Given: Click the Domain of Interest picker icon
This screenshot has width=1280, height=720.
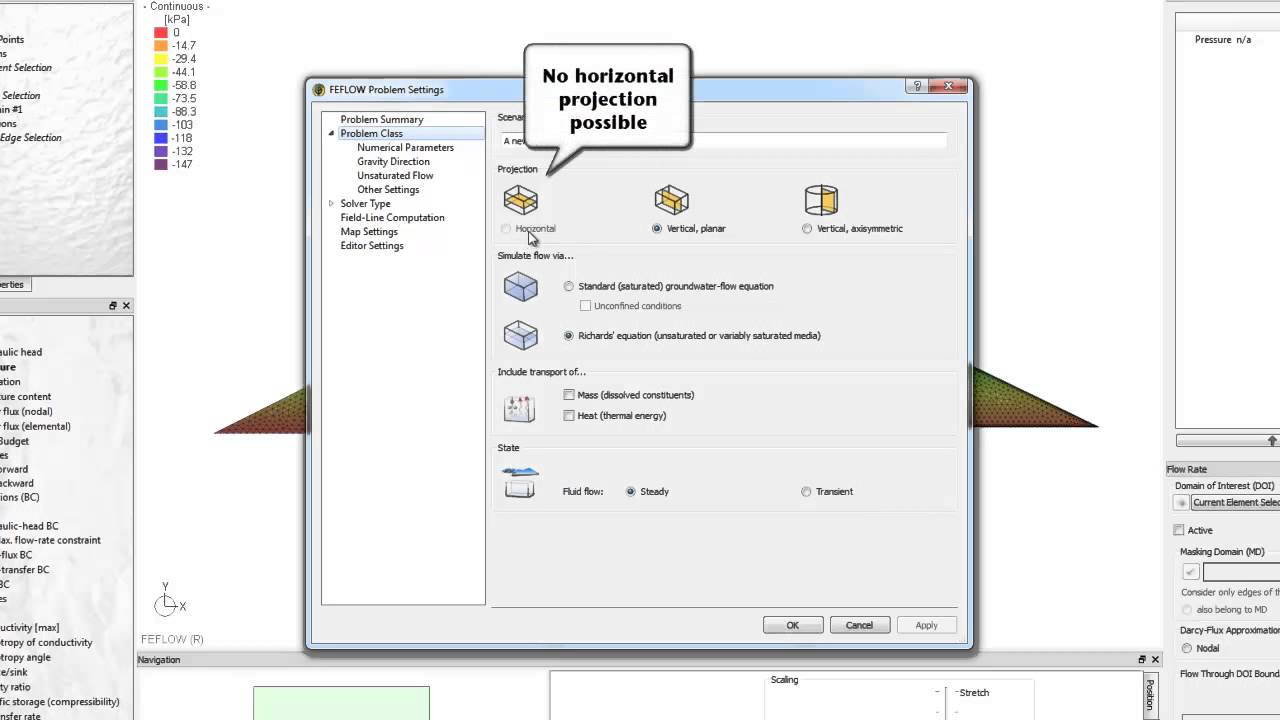Looking at the screenshot, I should (1182, 503).
